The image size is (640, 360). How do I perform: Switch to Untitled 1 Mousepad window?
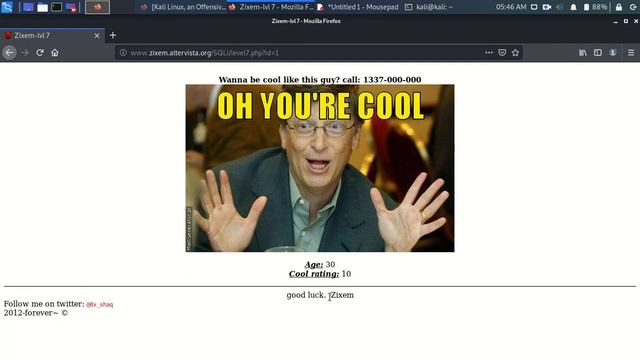[358, 7]
